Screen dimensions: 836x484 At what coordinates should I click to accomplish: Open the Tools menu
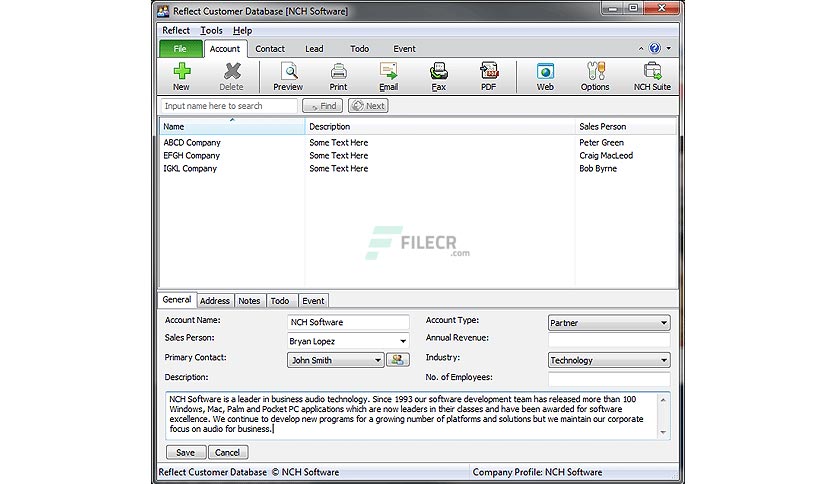211,30
